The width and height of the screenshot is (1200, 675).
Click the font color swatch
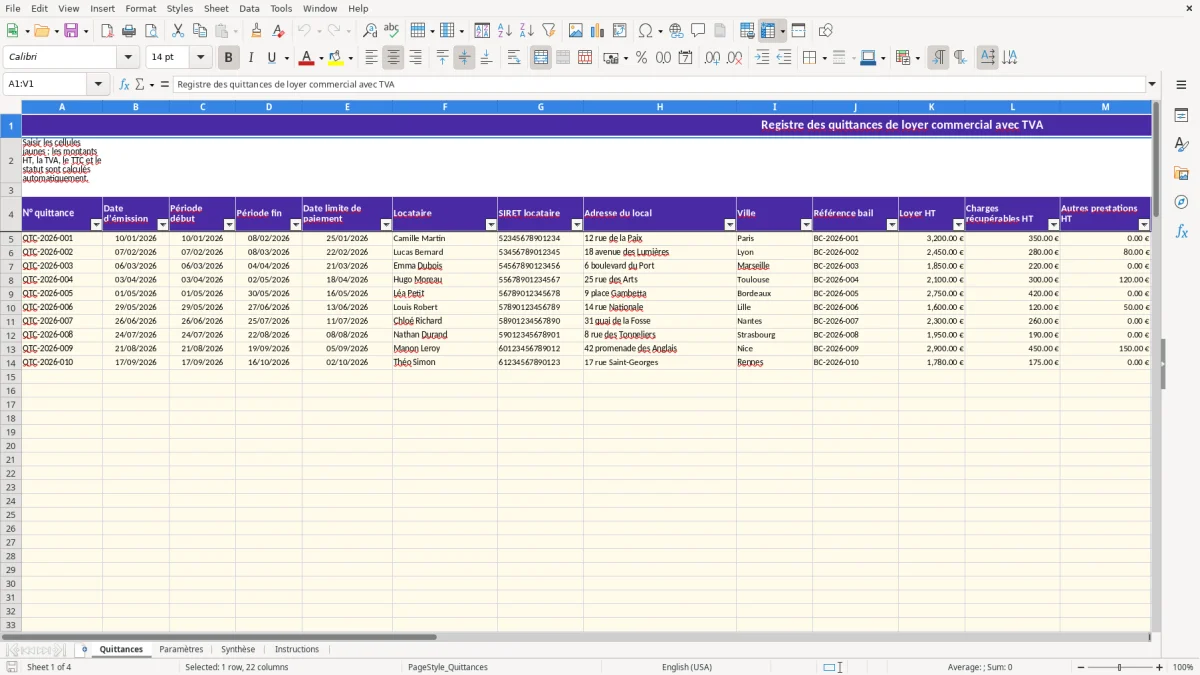(306, 58)
